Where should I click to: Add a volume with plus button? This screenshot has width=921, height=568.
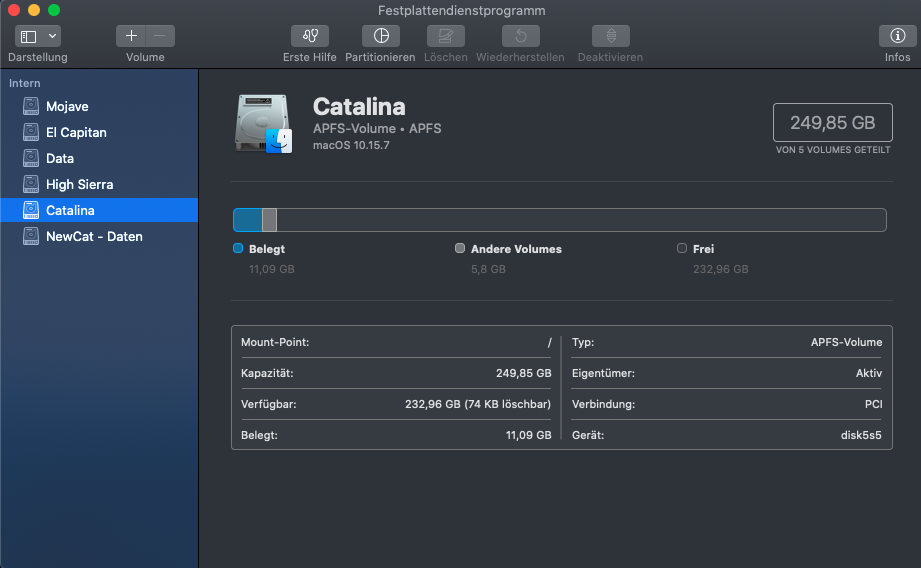[x=131, y=36]
